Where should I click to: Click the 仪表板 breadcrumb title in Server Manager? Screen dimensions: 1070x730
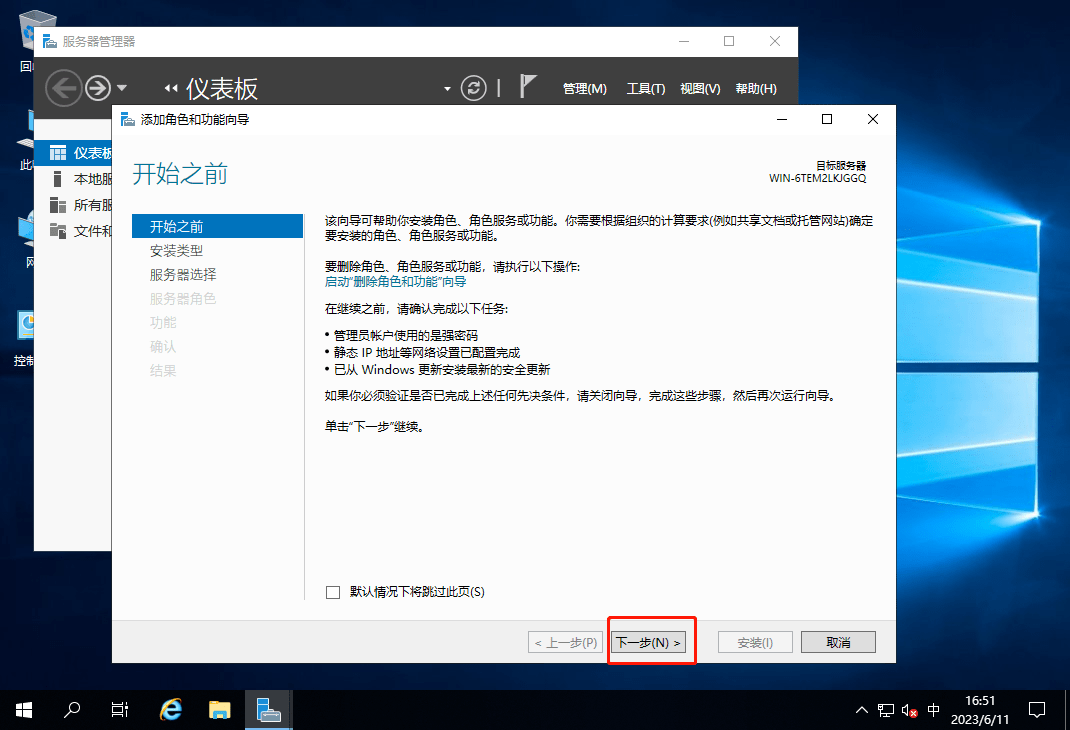pyautogui.click(x=222, y=89)
